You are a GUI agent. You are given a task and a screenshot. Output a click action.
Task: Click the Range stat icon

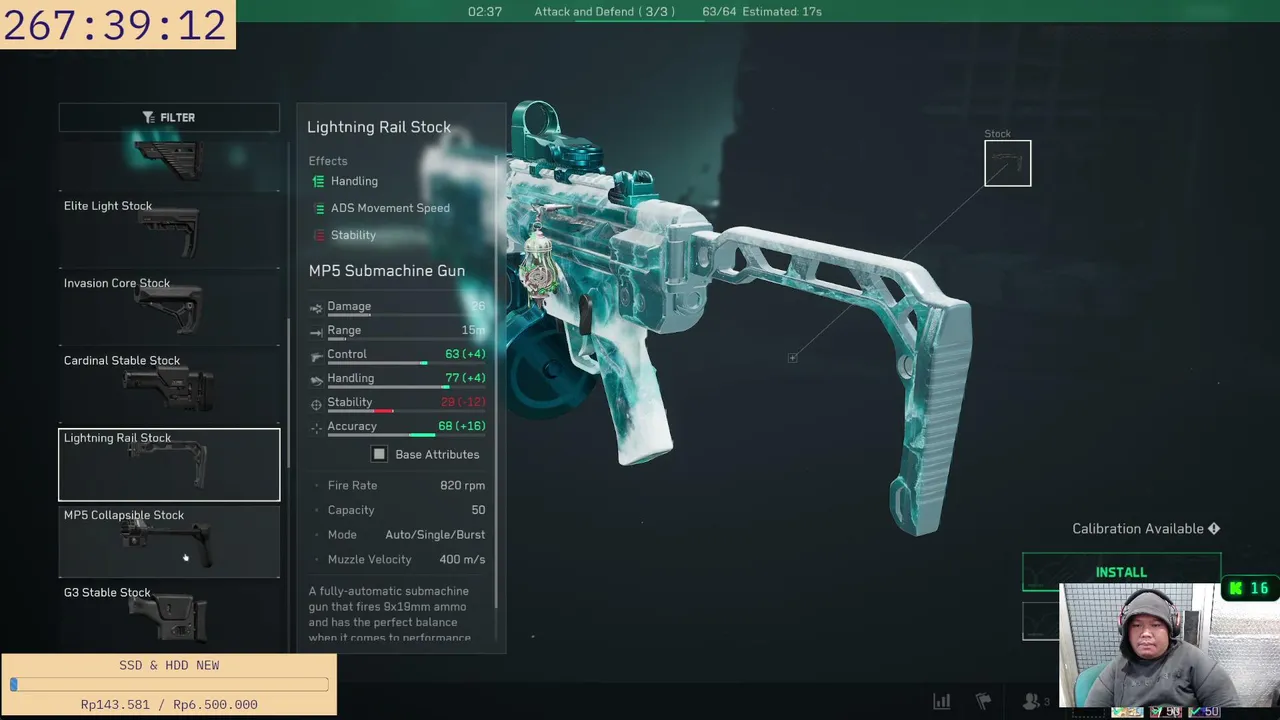(x=316, y=331)
